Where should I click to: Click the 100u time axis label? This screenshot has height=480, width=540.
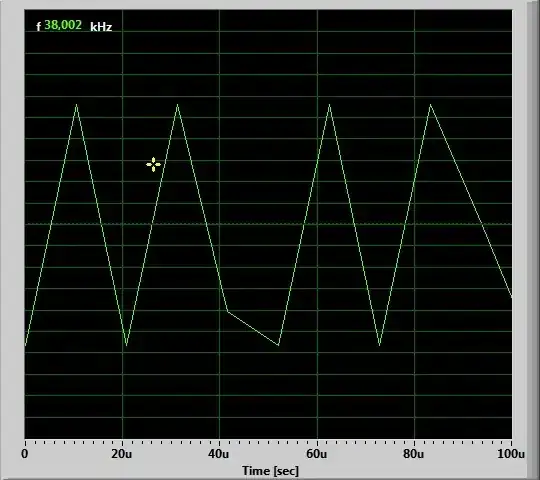511,454
